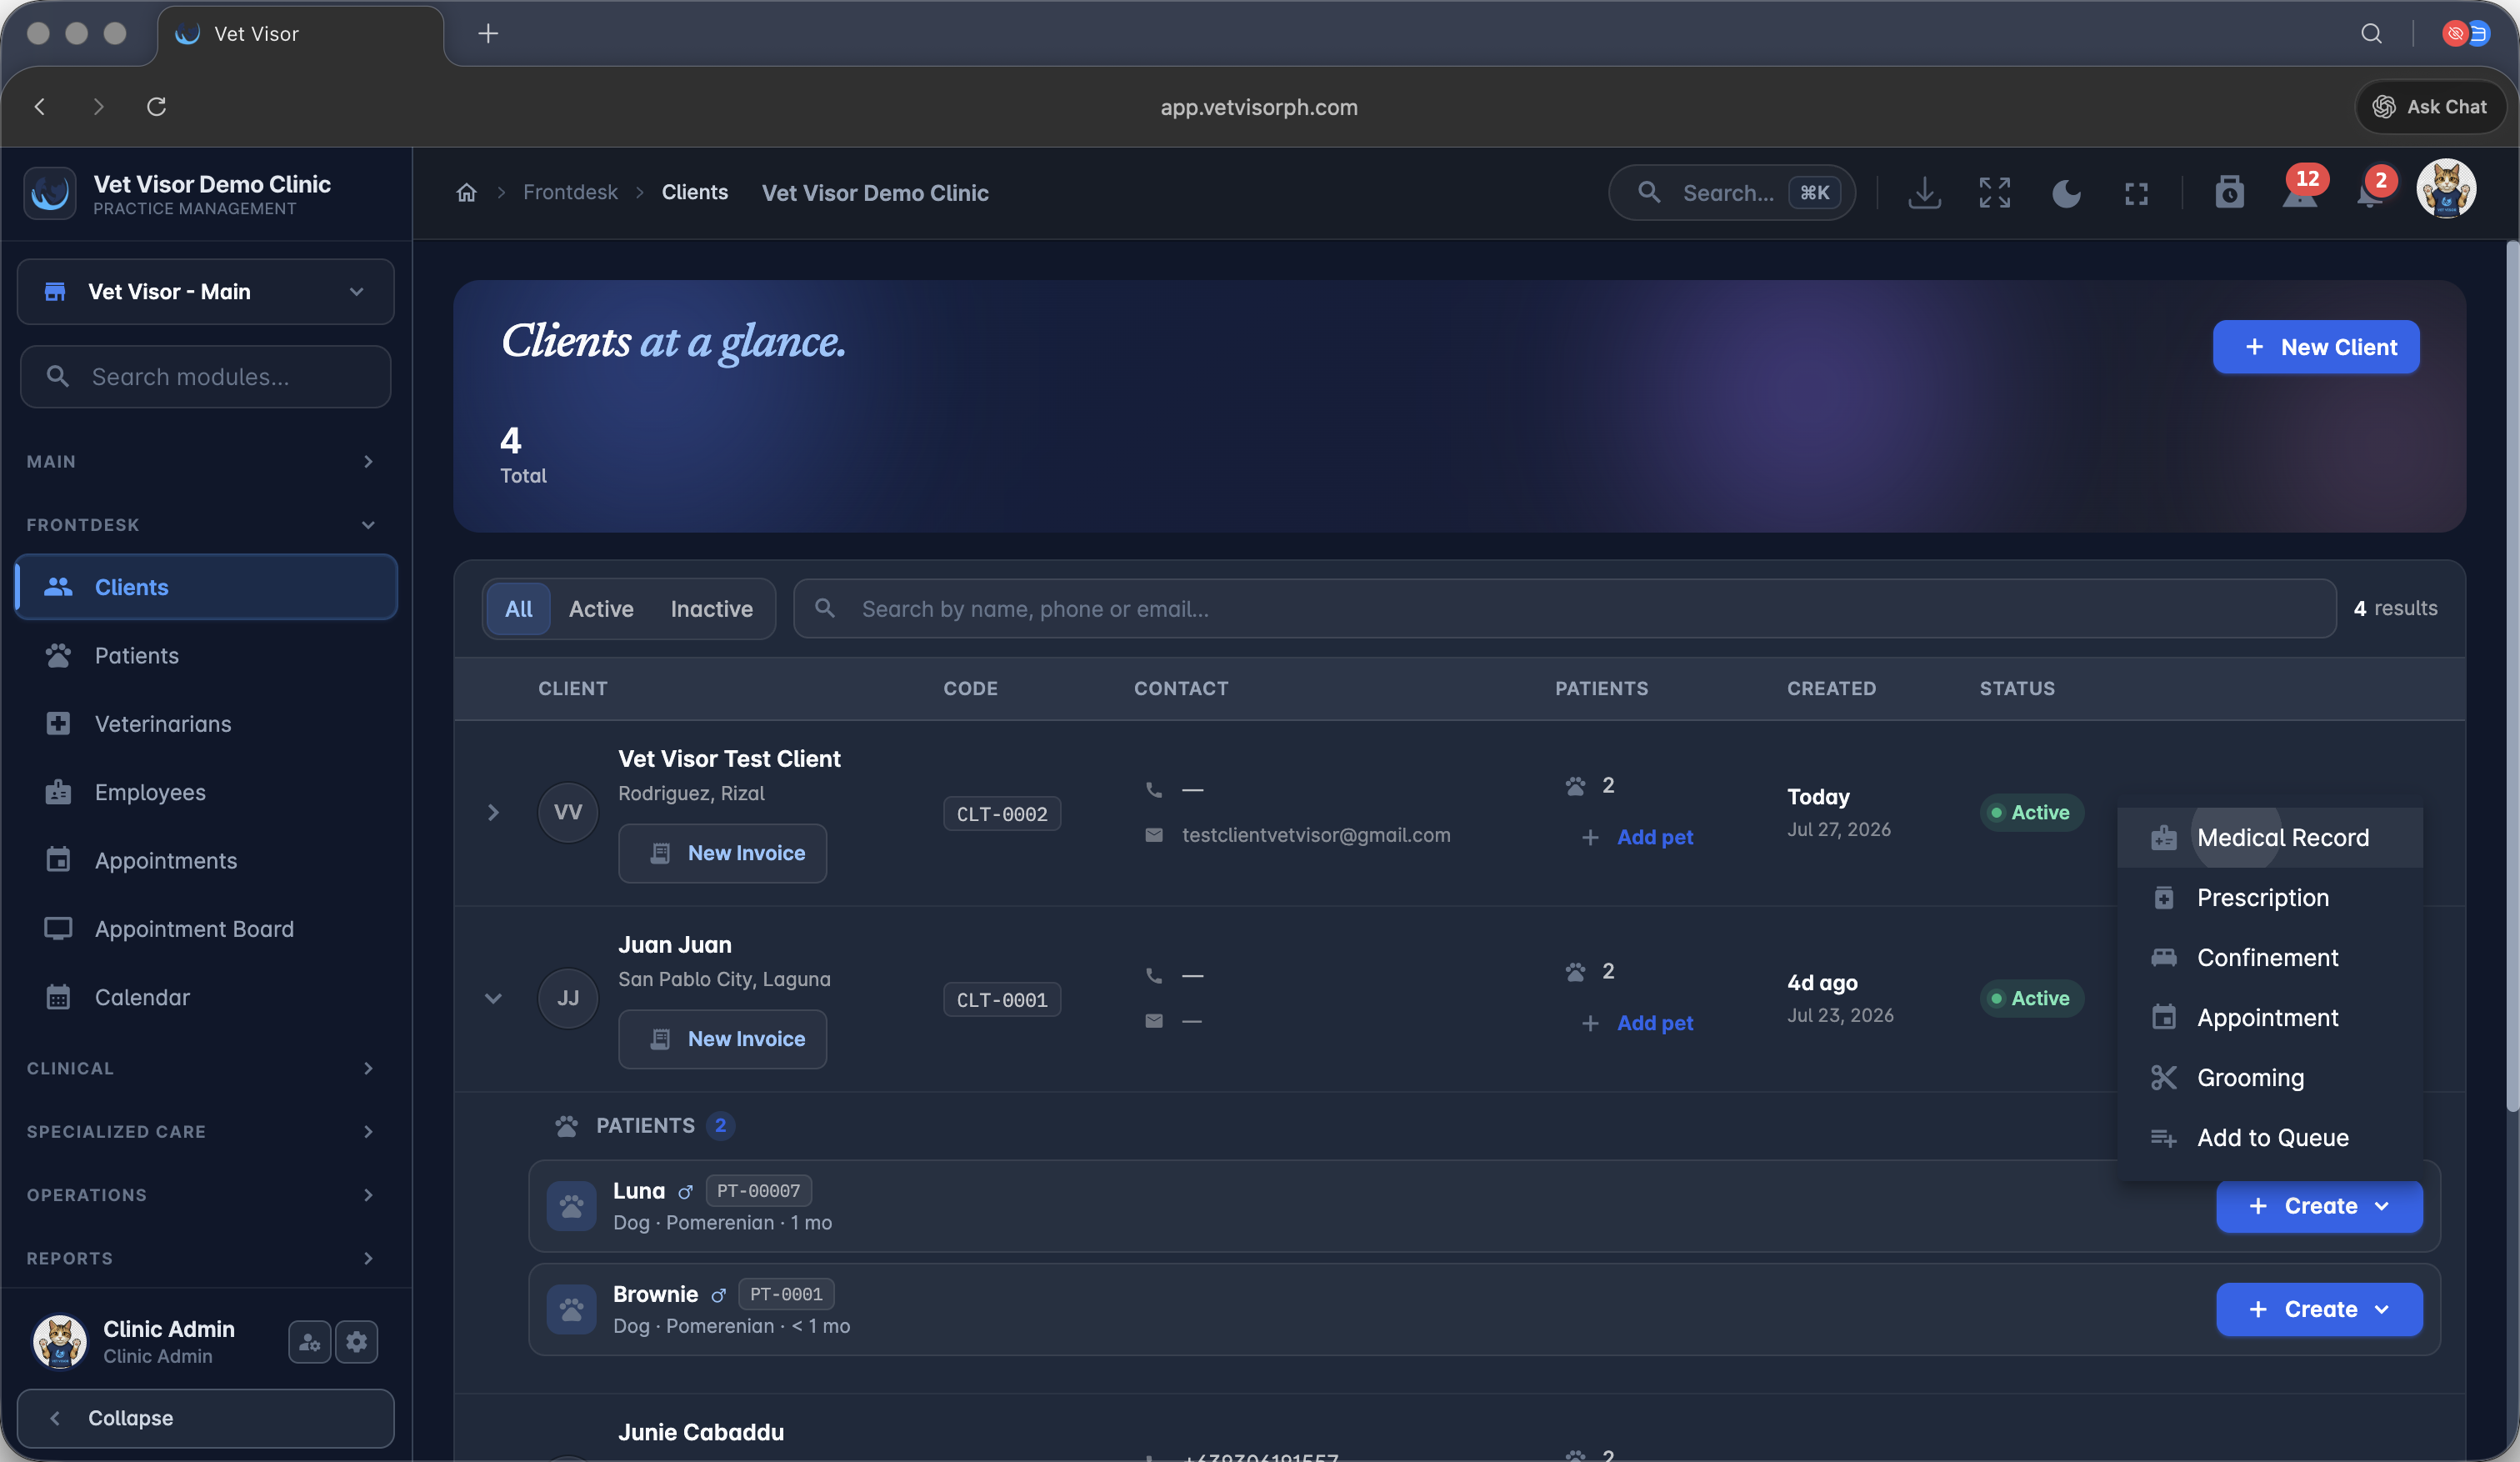
Task: Choose Confinement from the Create menu
Action: click(2270, 957)
